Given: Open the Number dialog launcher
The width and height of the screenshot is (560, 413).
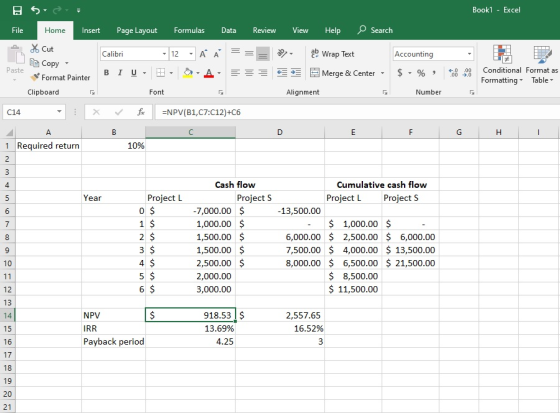Looking at the screenshot, I should [472, 92].
